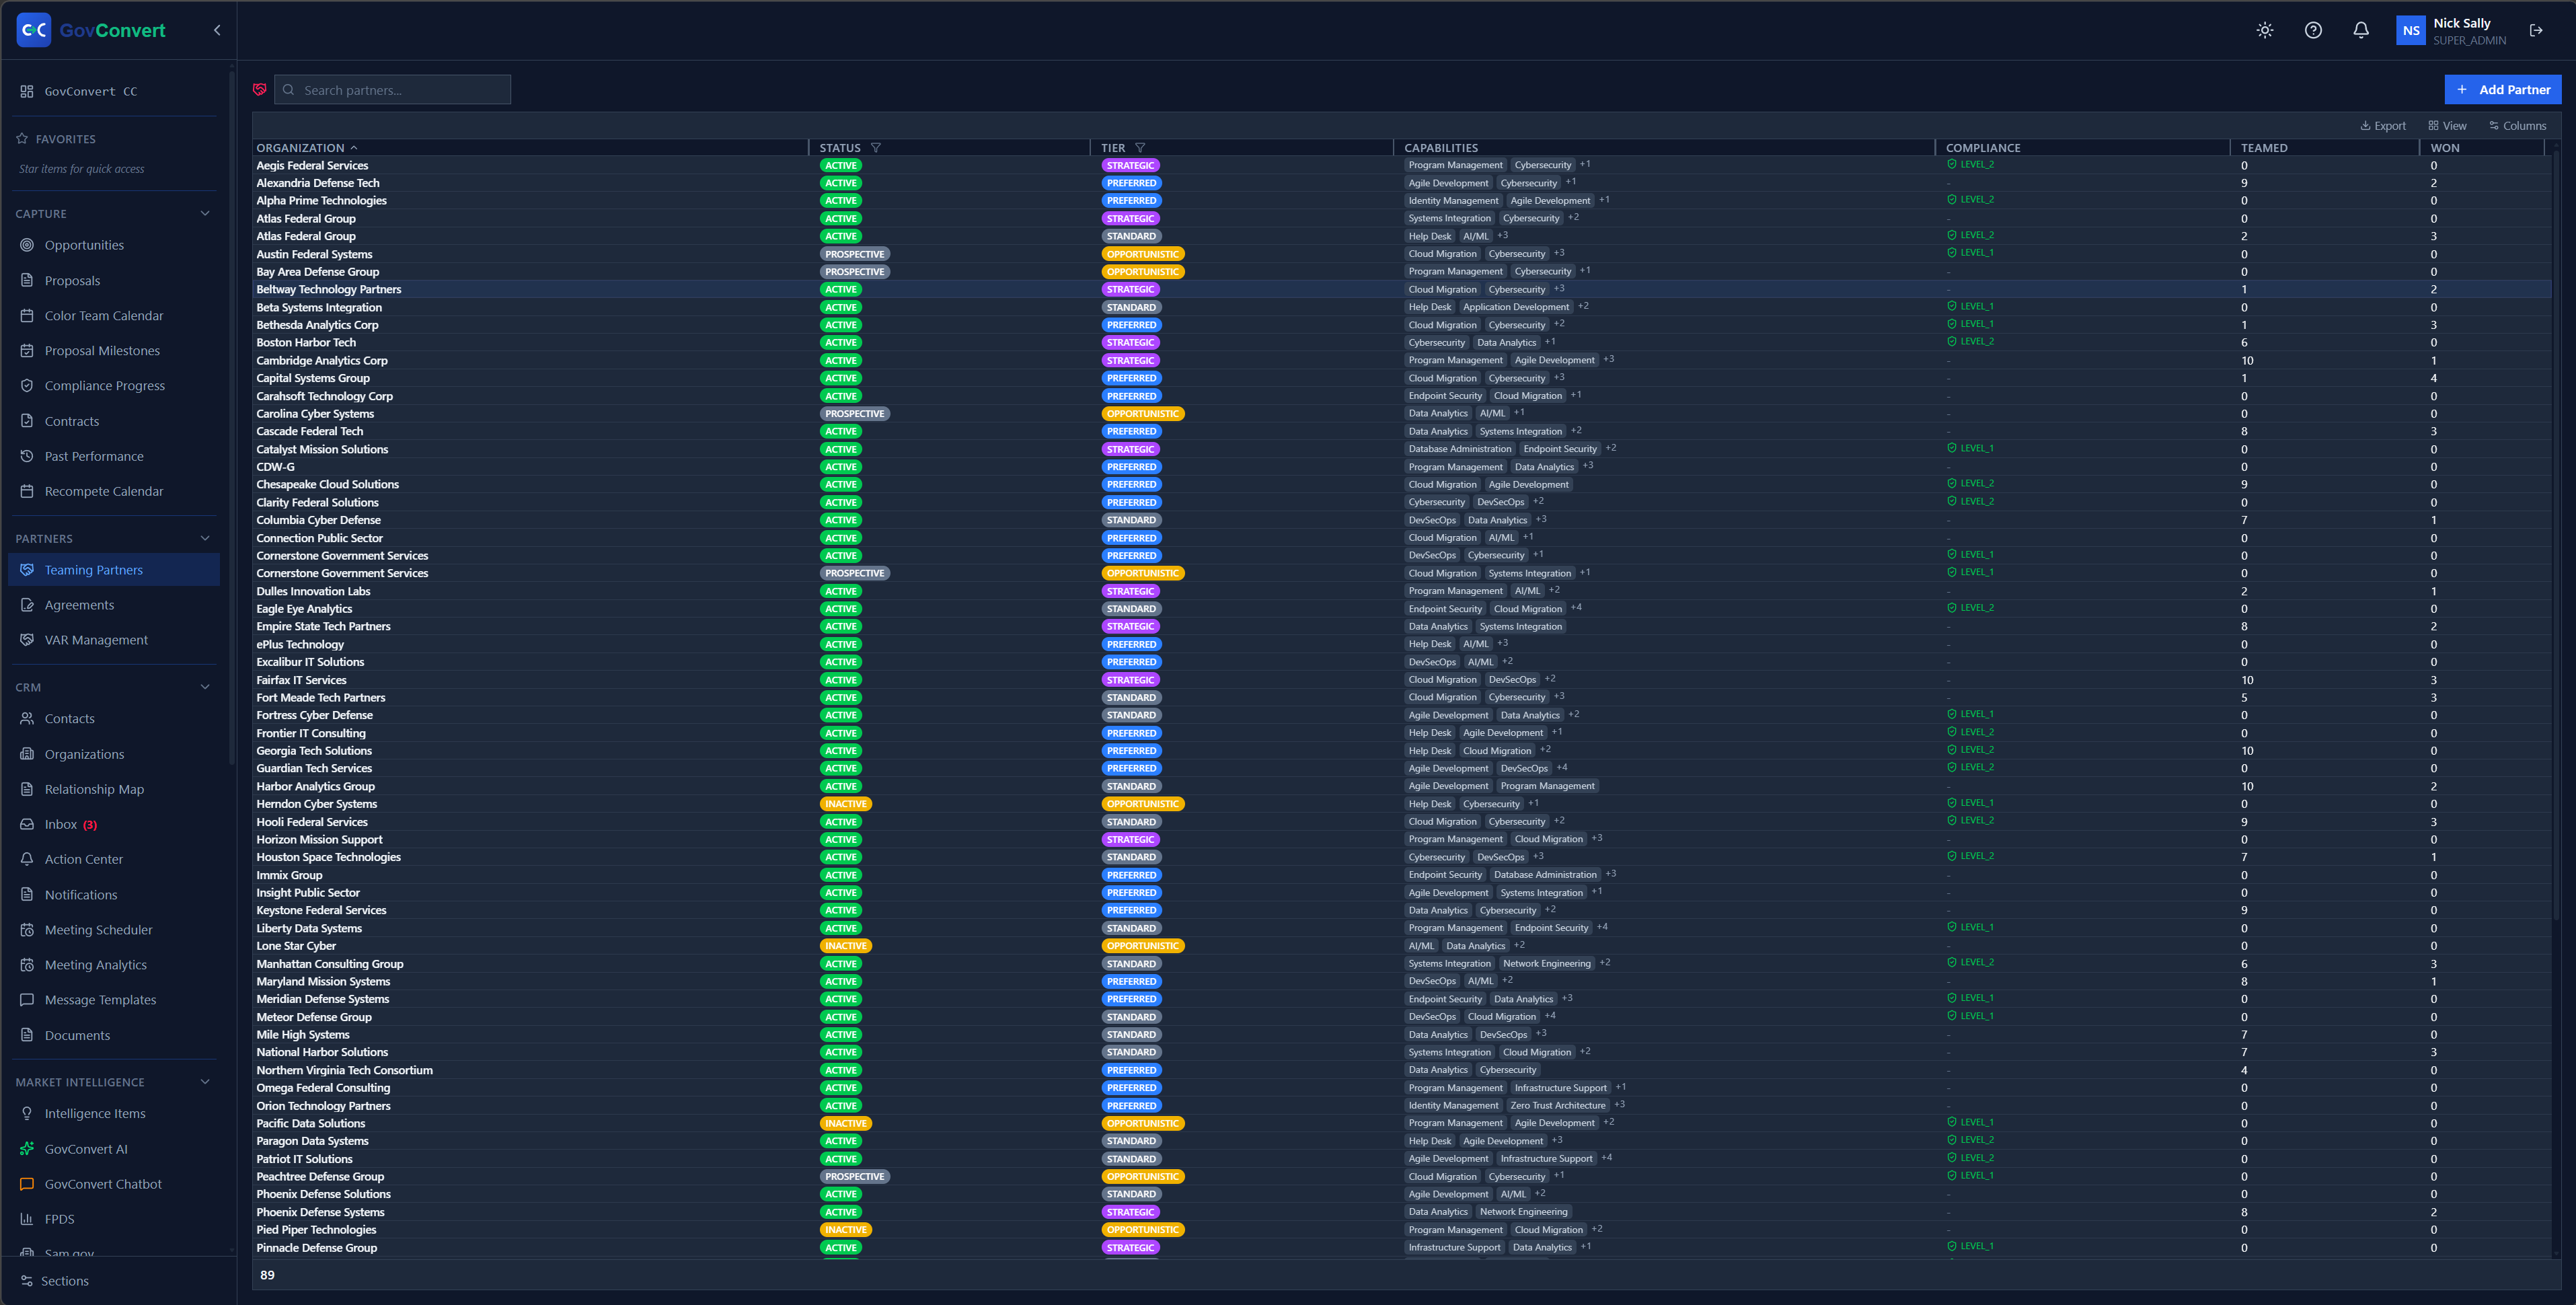The height and width of the screenshot is (1305, 2576).
Task: Open the Sections control at sidebar bottom
Action: tap(55, 1281)
